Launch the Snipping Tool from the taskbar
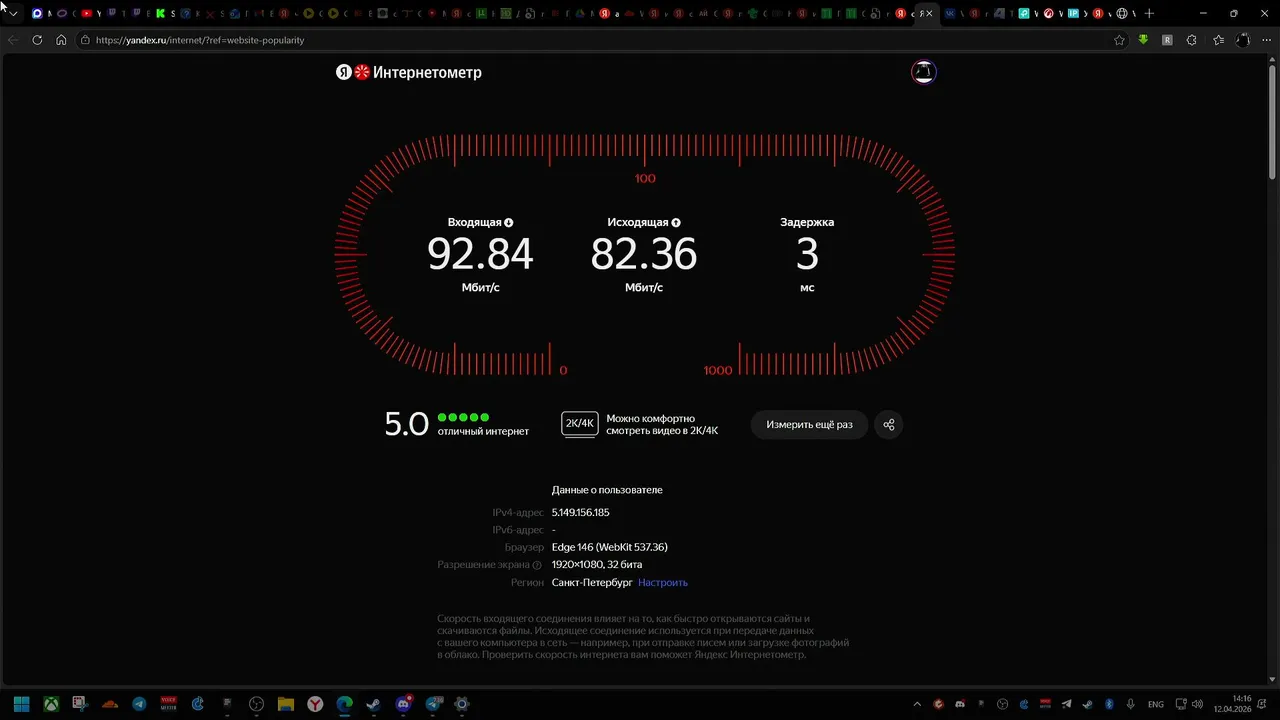The width and height of the screenshot is (1280, 720). [80, 704]
